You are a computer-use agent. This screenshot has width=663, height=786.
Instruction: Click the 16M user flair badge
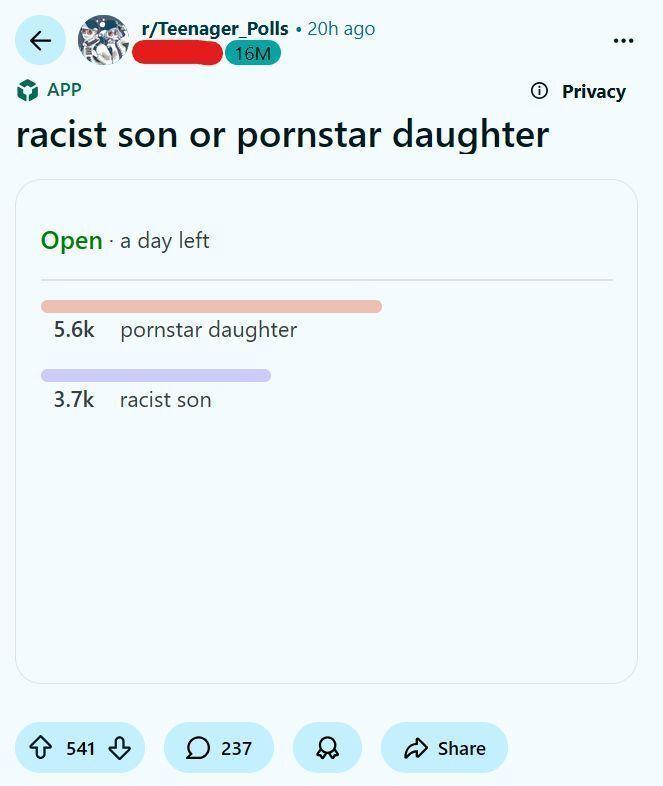(x=253, y=53)
